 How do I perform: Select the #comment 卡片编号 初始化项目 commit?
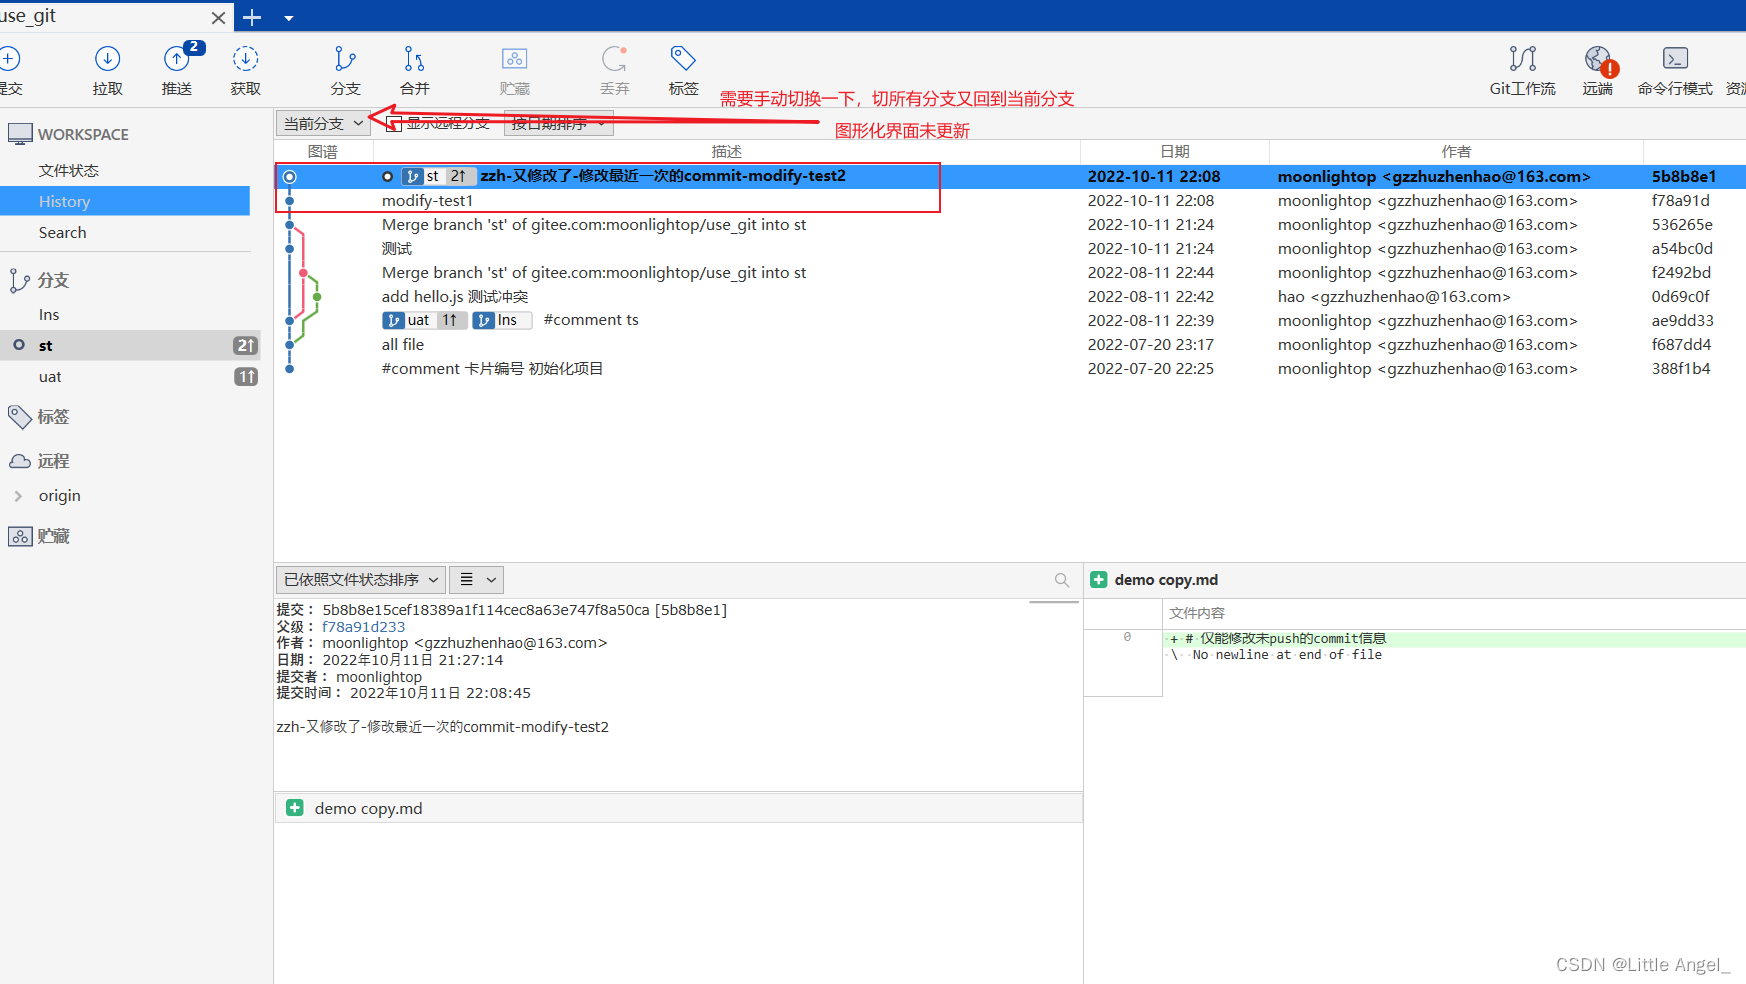(x=1010, y=368)
